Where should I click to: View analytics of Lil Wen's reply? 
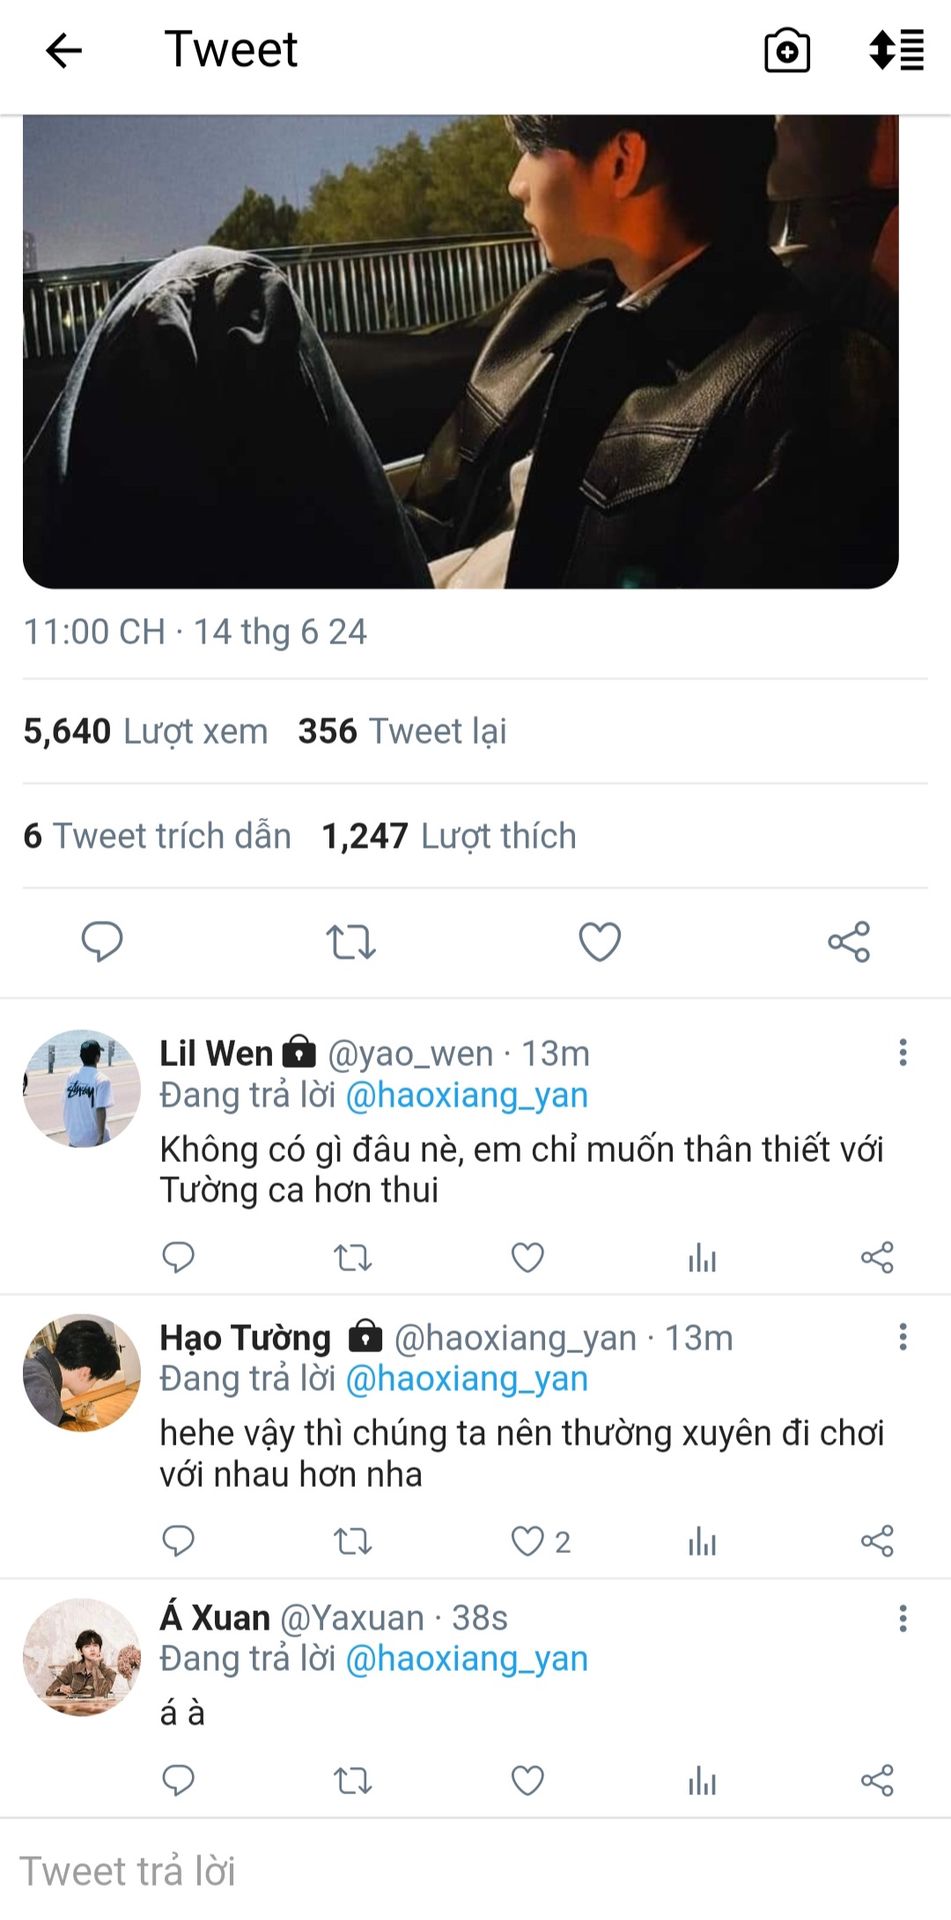[x=702, y=1257]
